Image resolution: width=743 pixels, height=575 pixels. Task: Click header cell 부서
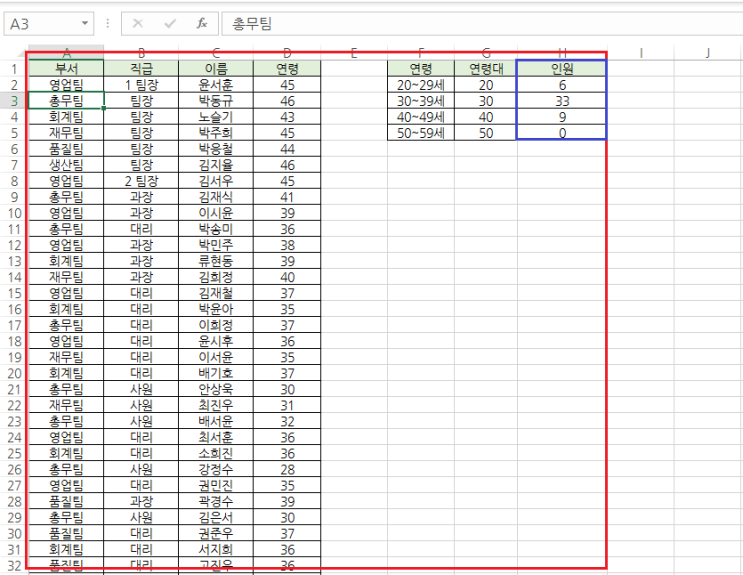pyautogui.click(x=66, y=69)
